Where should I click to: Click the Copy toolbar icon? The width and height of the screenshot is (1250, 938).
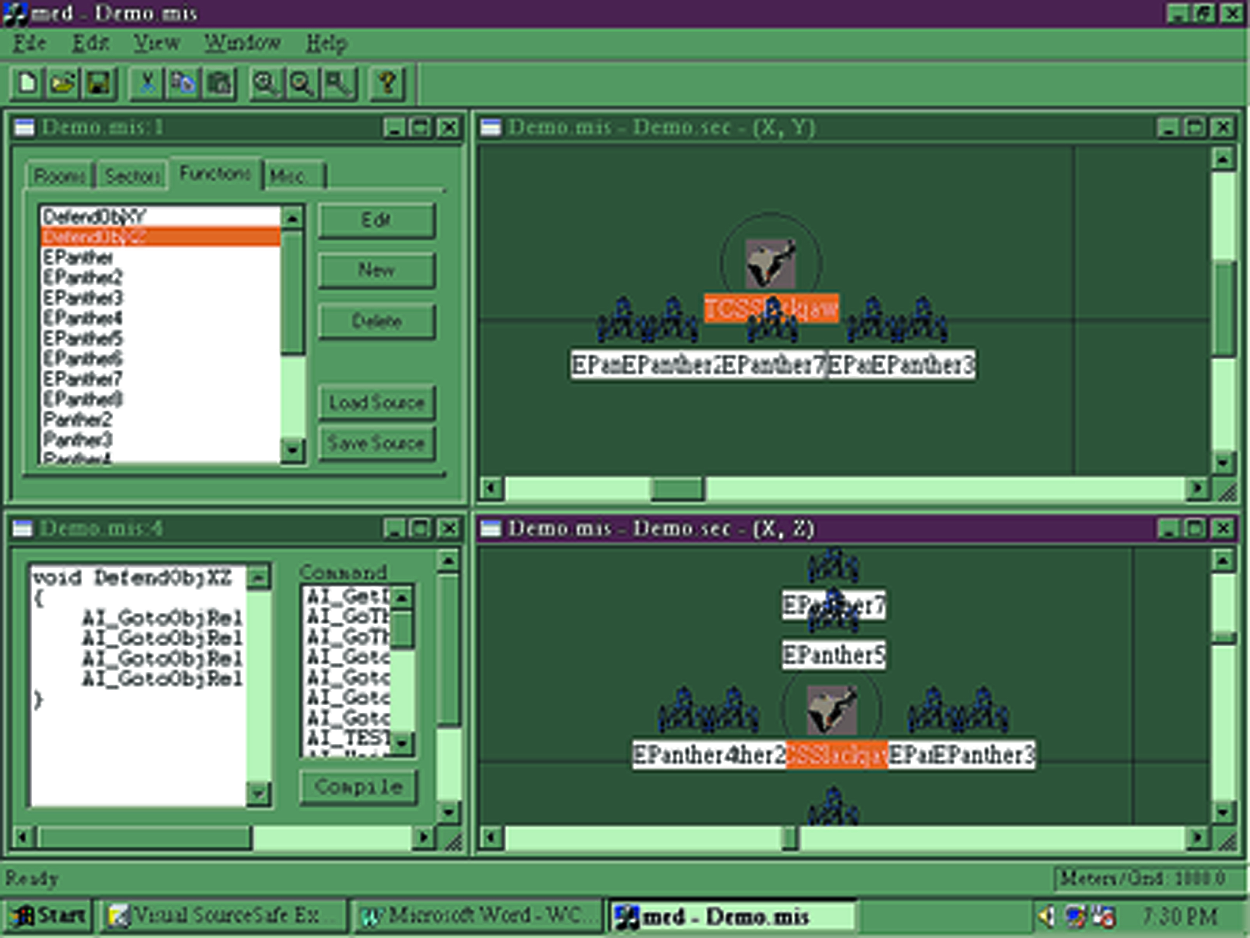183,84
